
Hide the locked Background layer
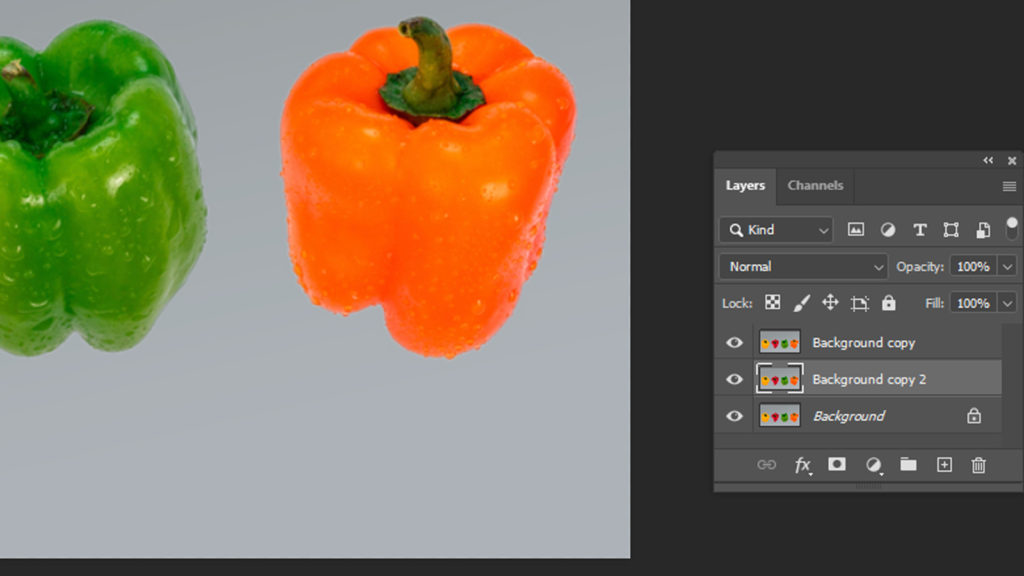click(734, 416)
